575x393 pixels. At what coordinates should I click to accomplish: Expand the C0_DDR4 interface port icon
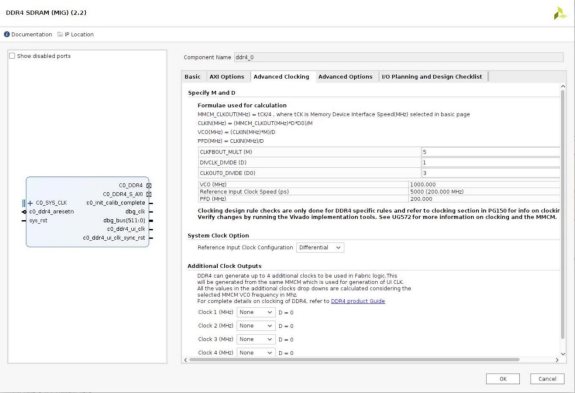149,186
